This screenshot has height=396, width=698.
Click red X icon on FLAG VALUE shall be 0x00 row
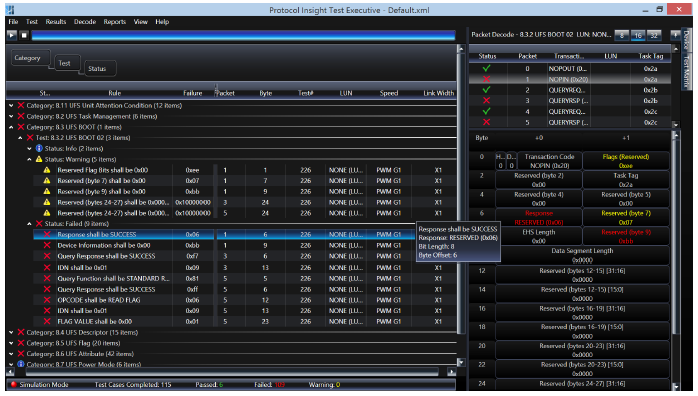coord(47,321)
